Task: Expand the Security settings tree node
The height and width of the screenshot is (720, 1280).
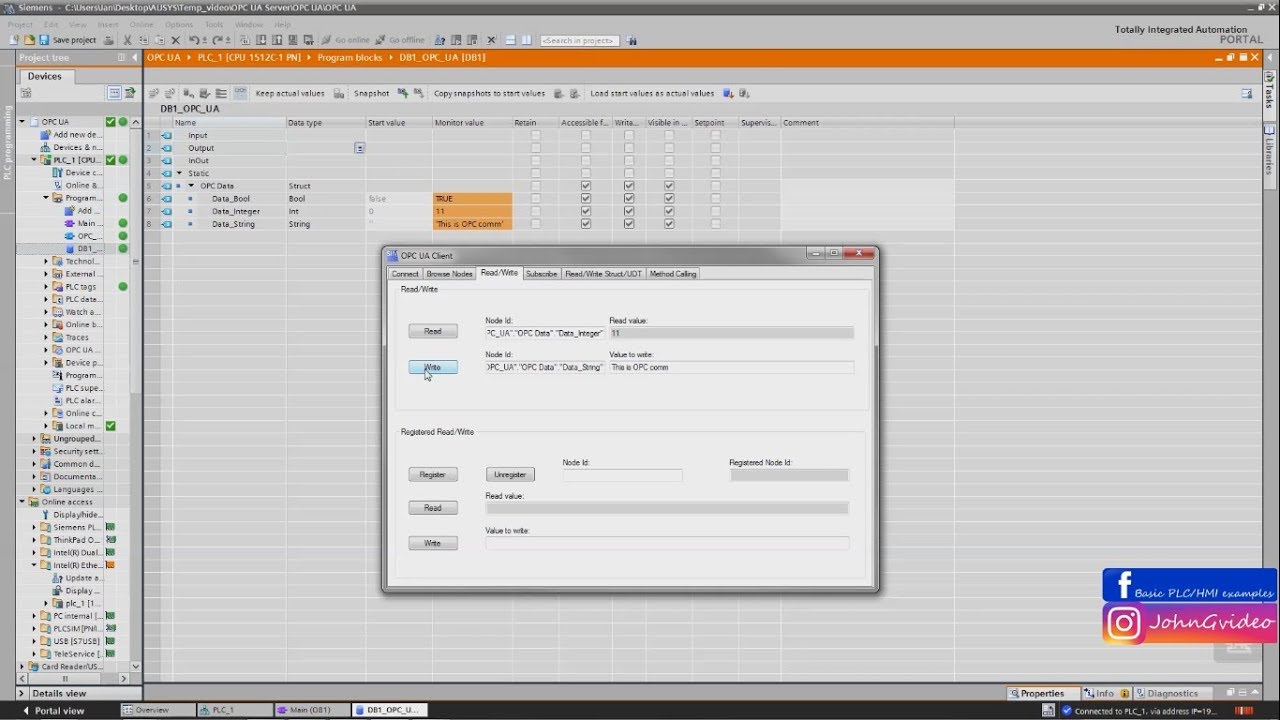Action: coord(34,451)
